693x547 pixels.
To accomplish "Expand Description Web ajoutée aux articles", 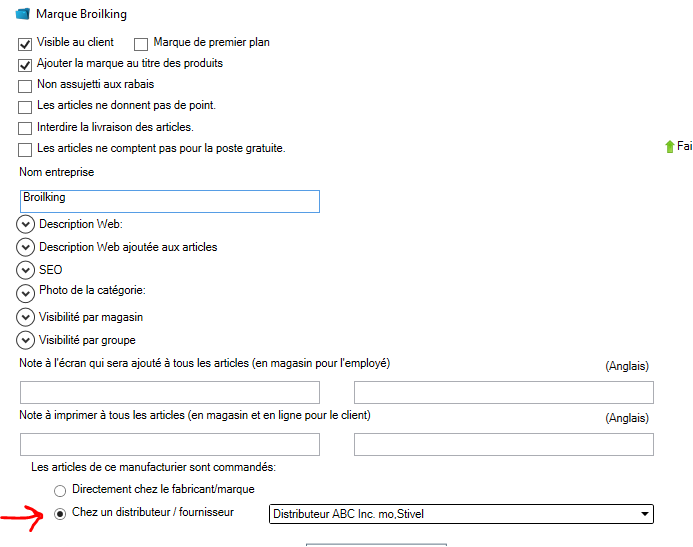I will (x=25, y=247).
